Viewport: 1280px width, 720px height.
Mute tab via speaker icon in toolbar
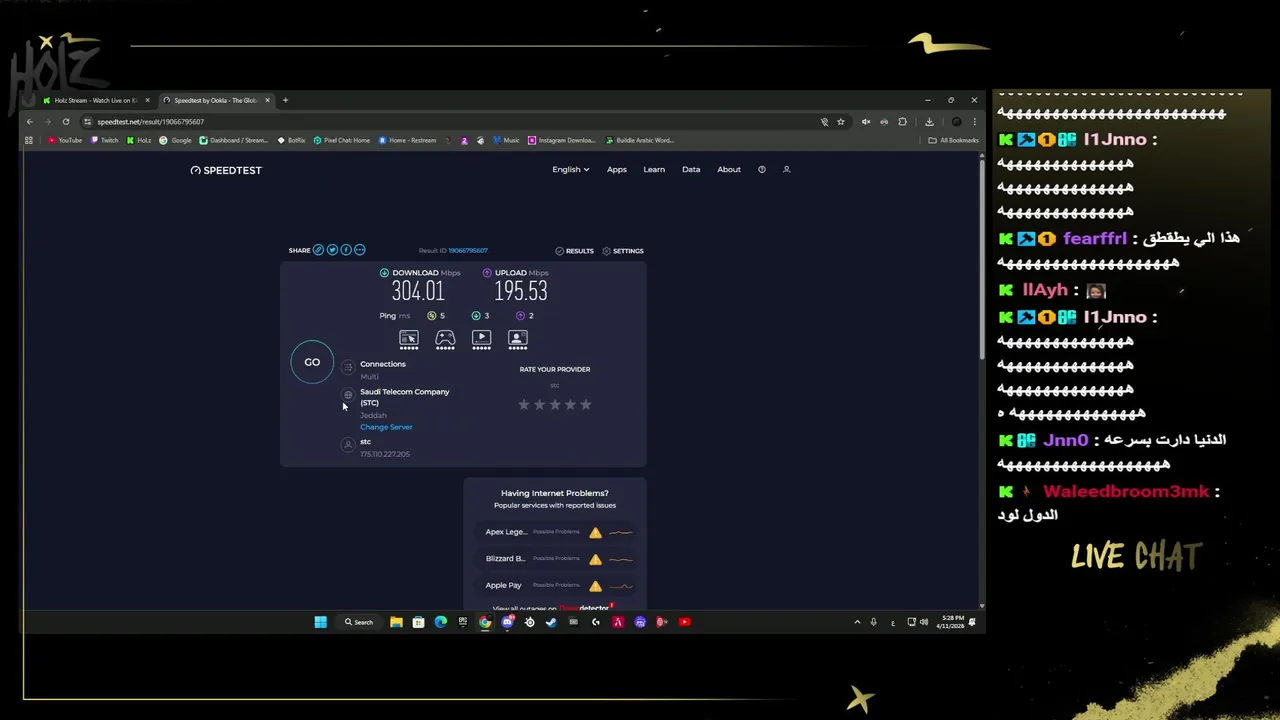pyautogui.click(x=866, y=122)
